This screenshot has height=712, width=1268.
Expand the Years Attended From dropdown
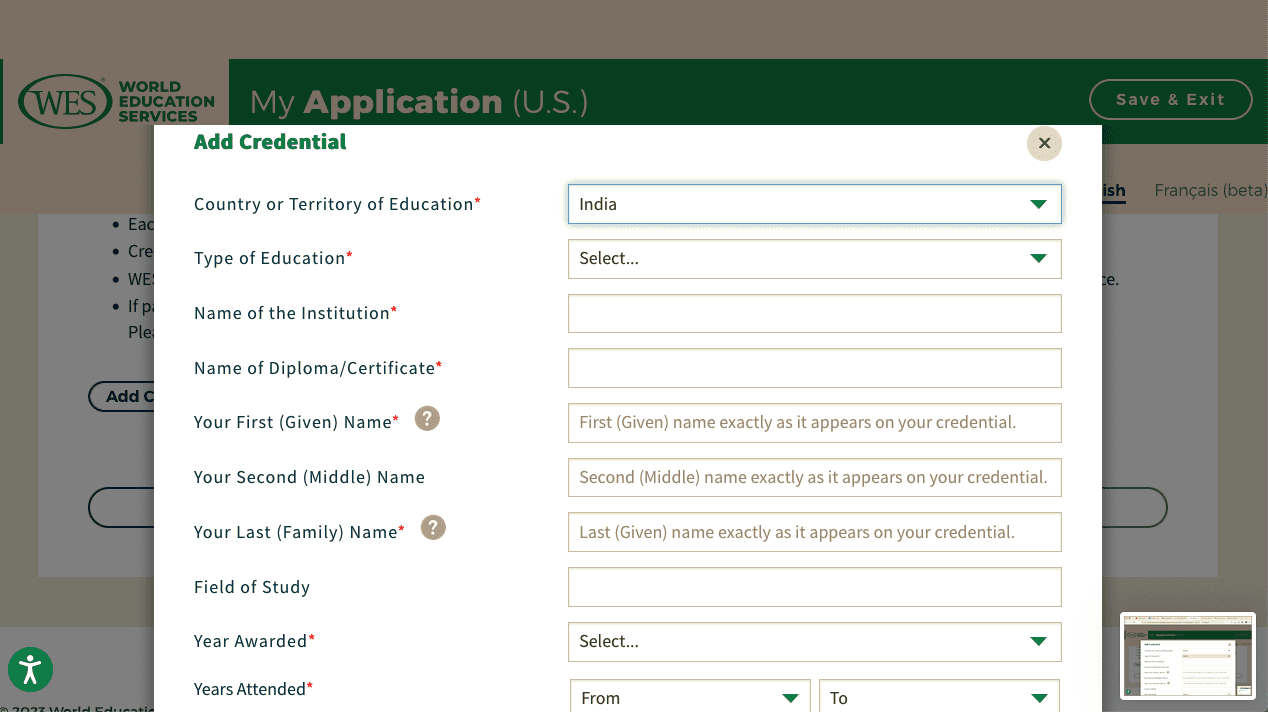pos(690,697)
